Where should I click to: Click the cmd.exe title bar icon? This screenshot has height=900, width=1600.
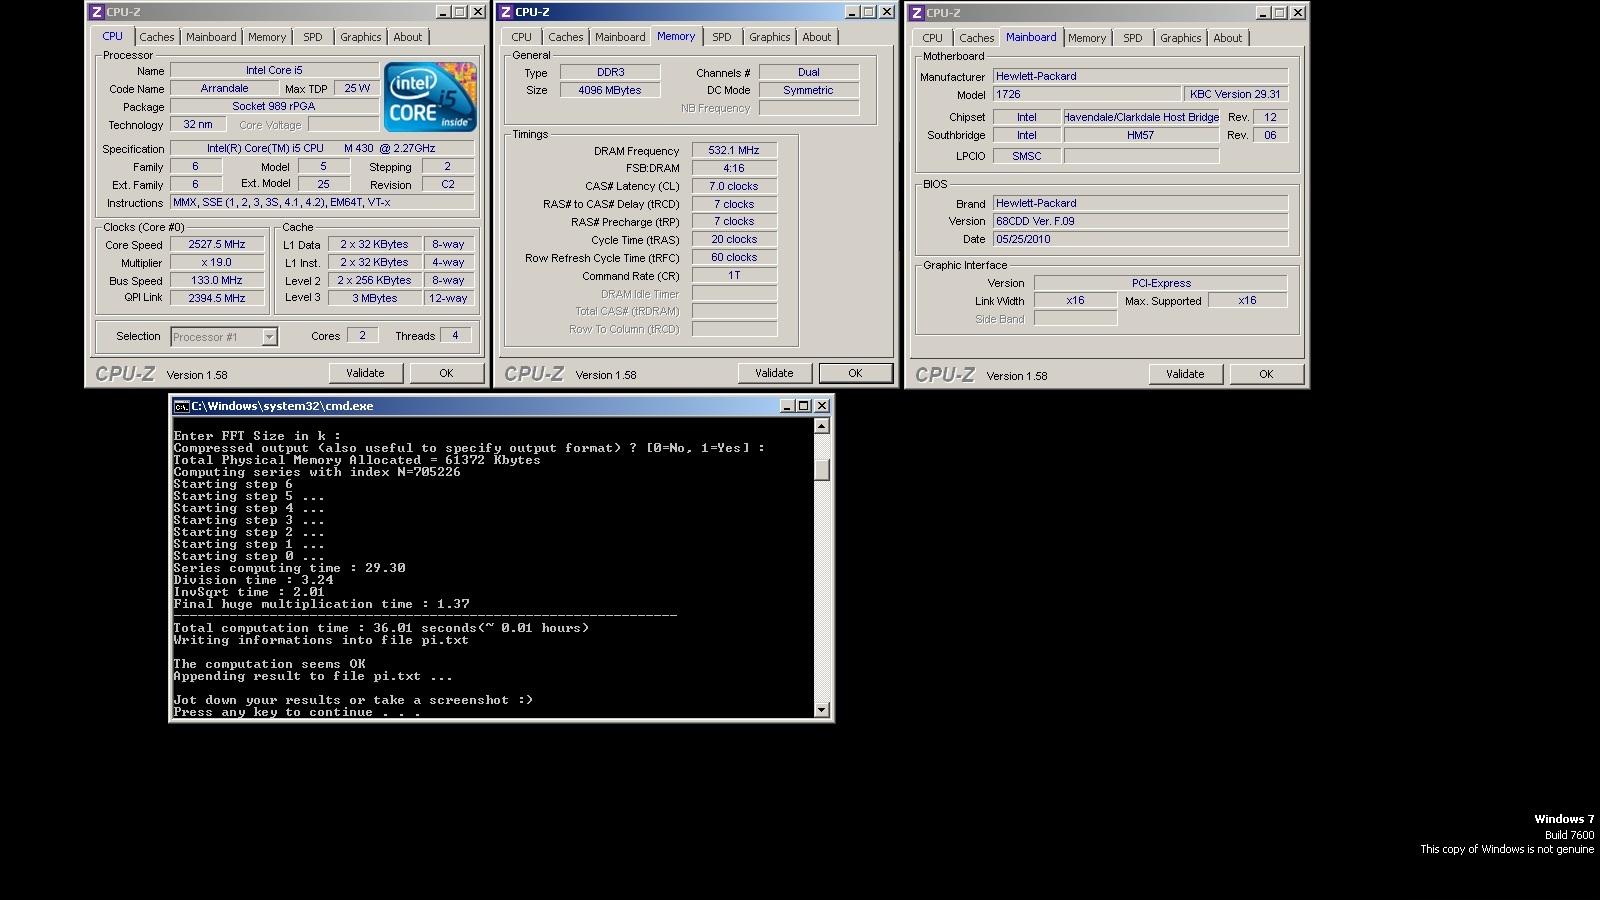[181, 406]
